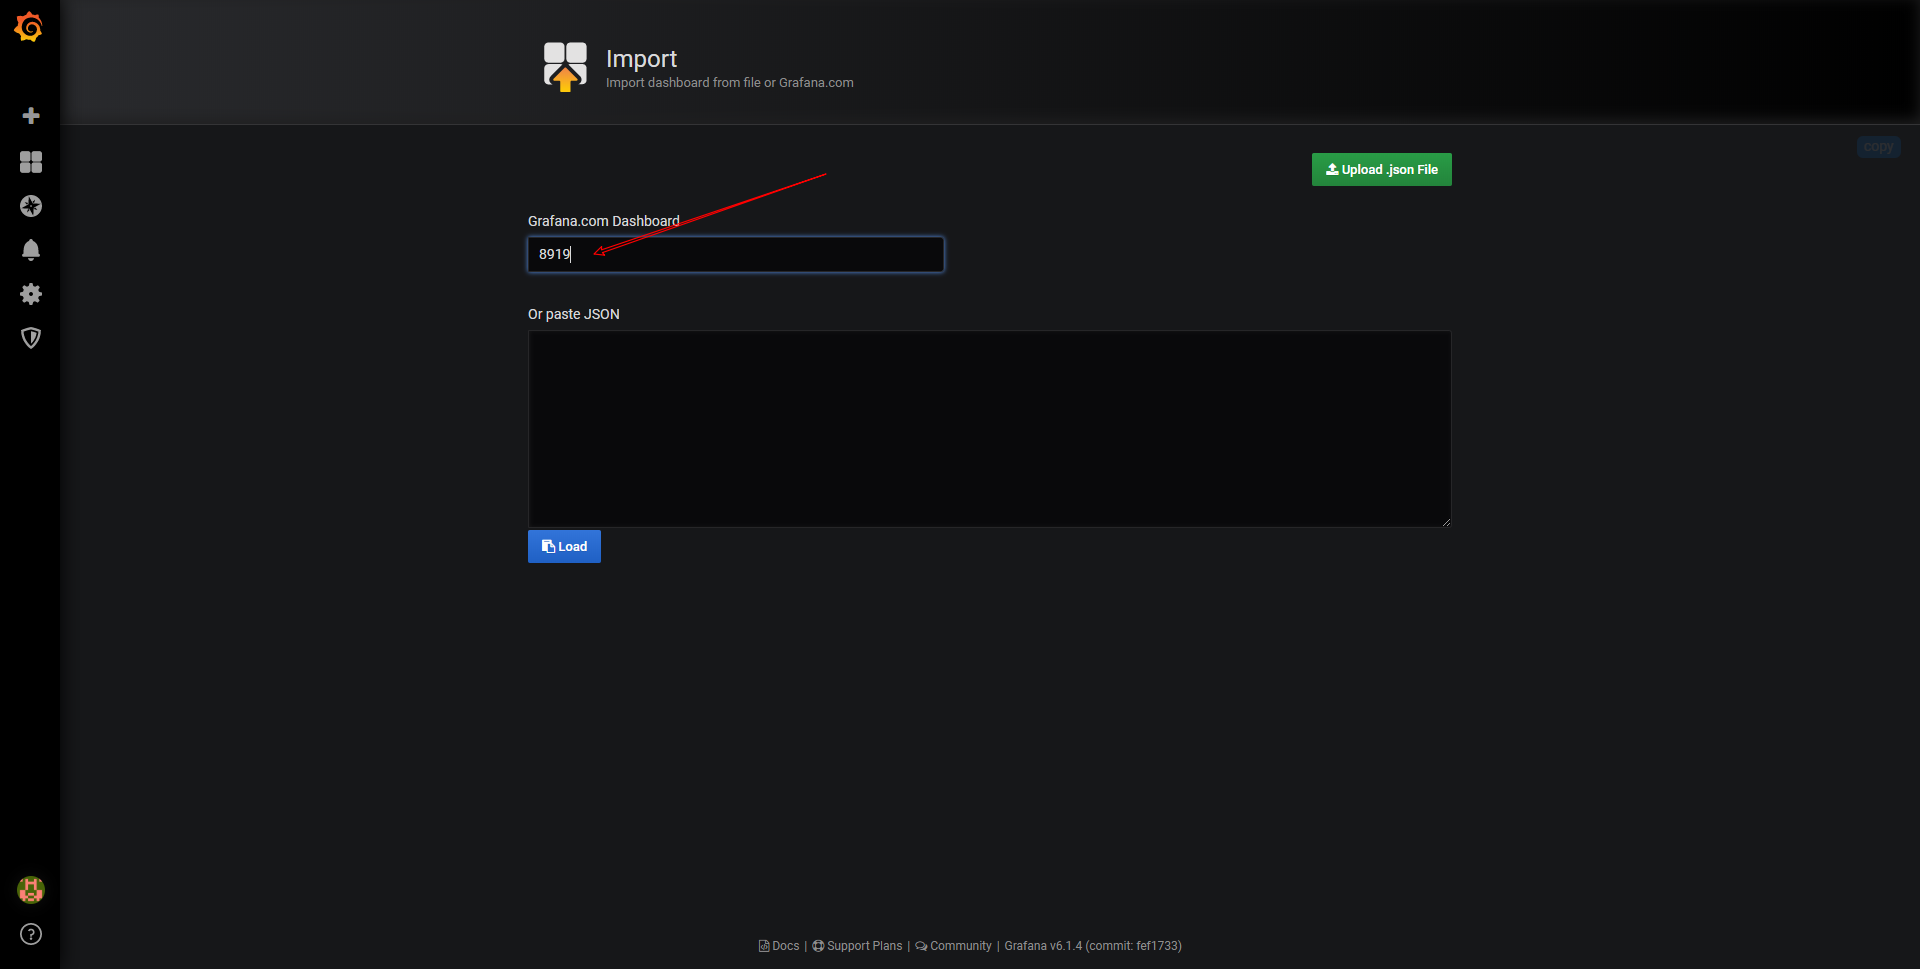
Task: Click the blue Load button
Action: [564, 547]
